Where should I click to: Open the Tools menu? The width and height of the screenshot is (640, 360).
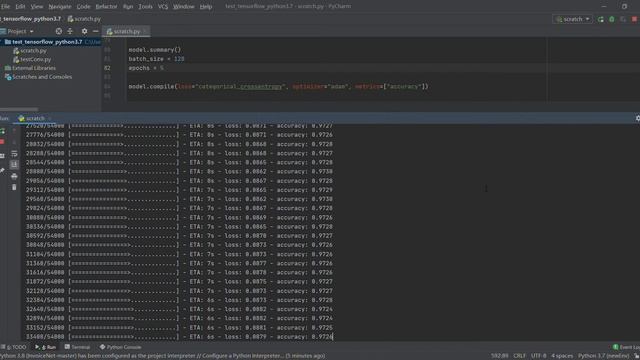coord(145,7)
